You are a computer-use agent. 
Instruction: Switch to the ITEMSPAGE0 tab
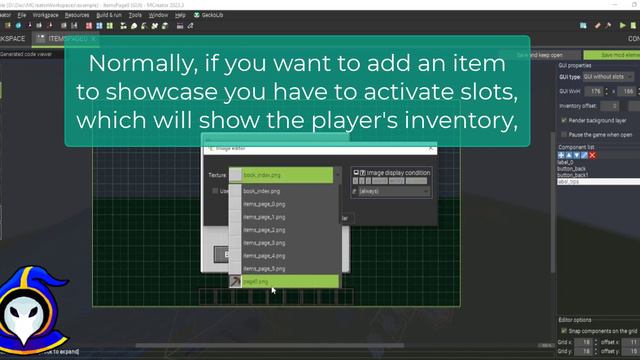[67, 39]
